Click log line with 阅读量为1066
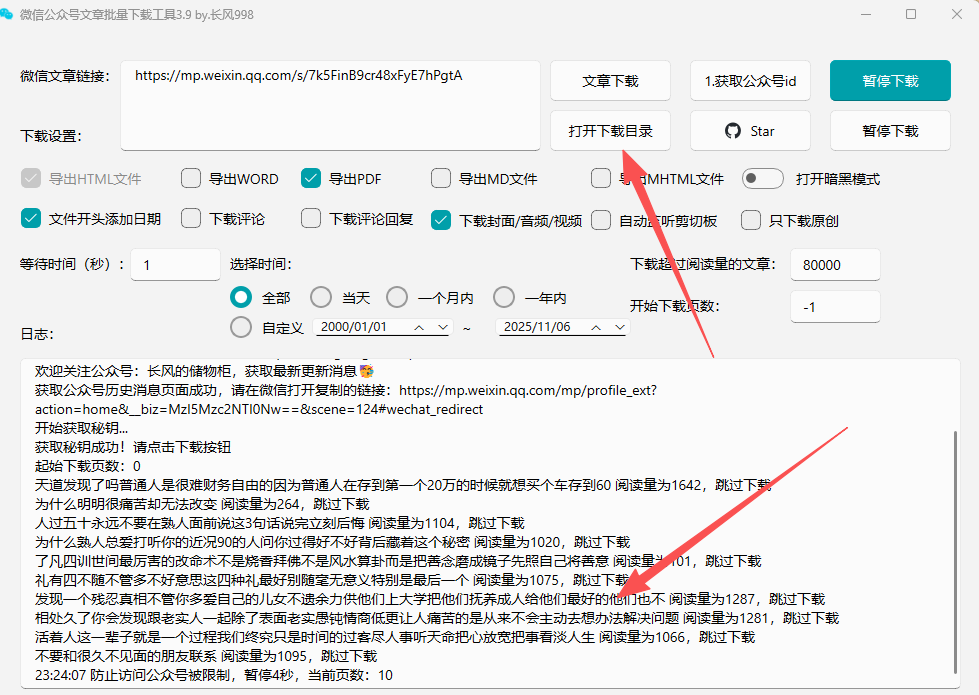This screenshot has width=979, height=695. point(395,637)
